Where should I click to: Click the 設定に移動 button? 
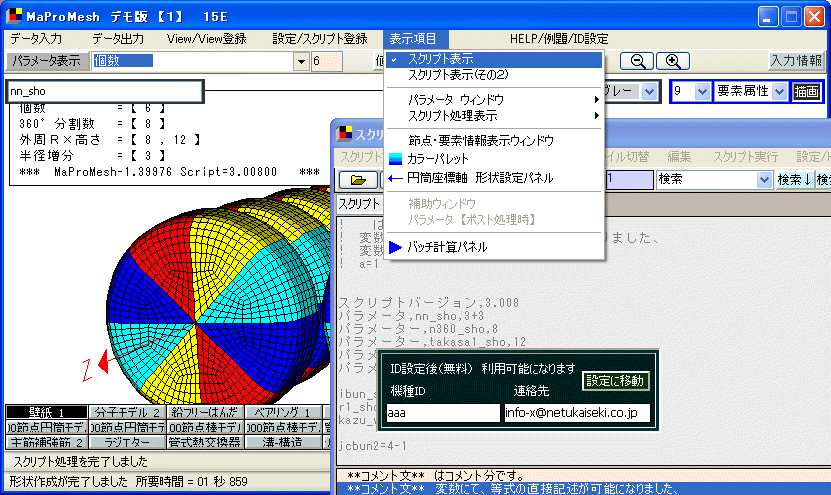(x=615, y=380)
